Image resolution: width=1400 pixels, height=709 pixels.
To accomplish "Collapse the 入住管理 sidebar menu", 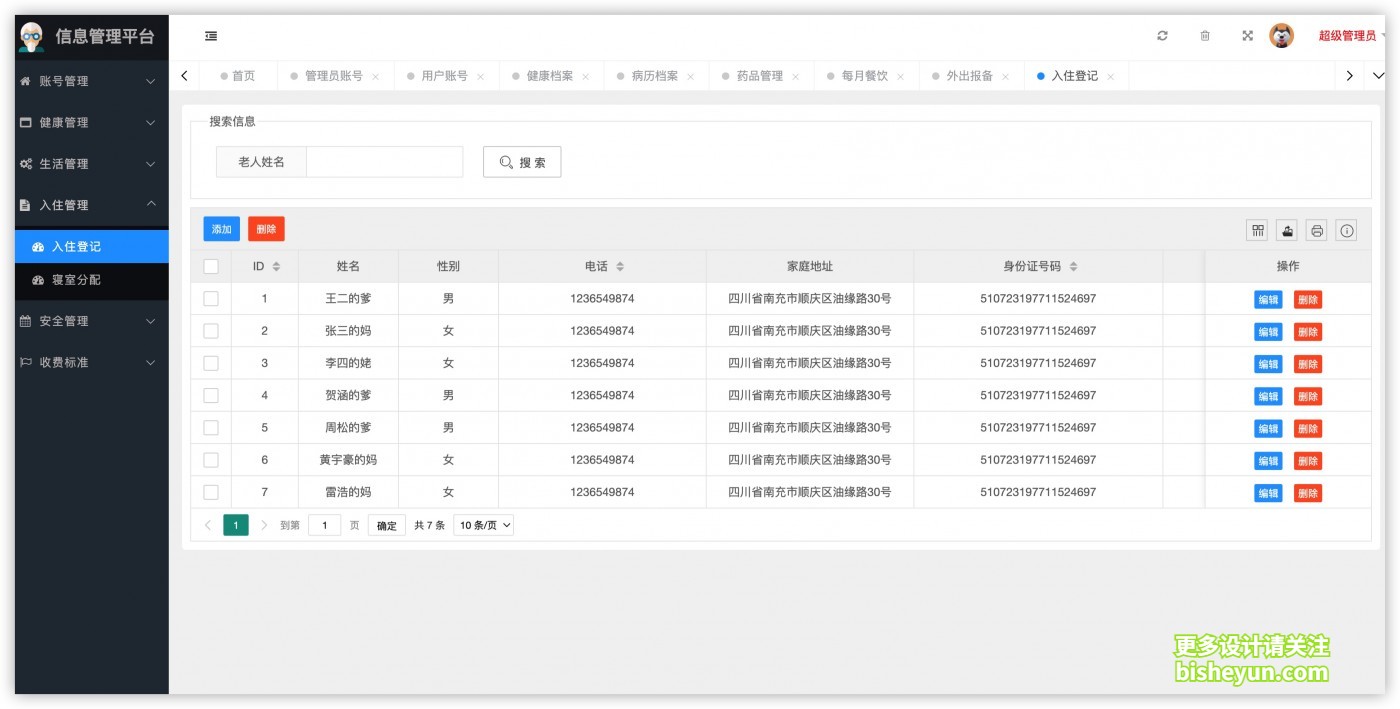I will pyautogui.click(x=91, y=205).
